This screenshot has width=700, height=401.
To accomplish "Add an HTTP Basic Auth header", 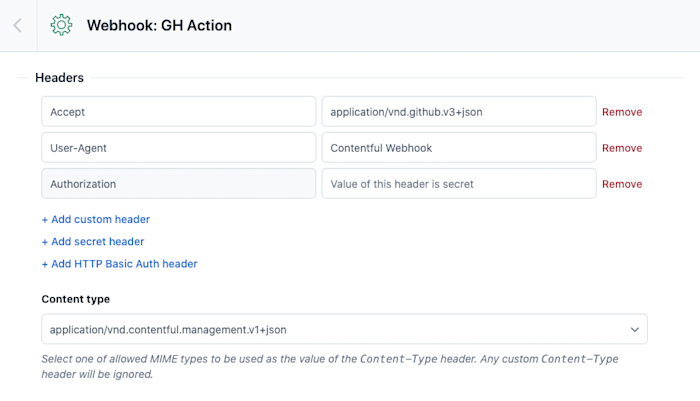I will pos(120,264).
